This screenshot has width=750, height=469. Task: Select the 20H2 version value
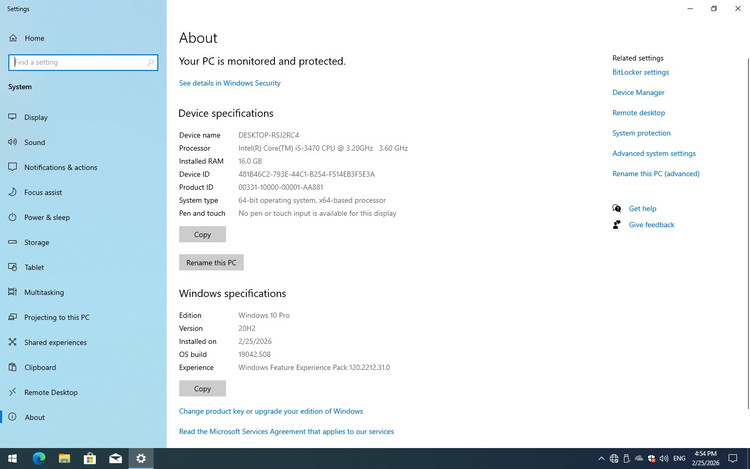pyautogui.click(x=247, y=328)
